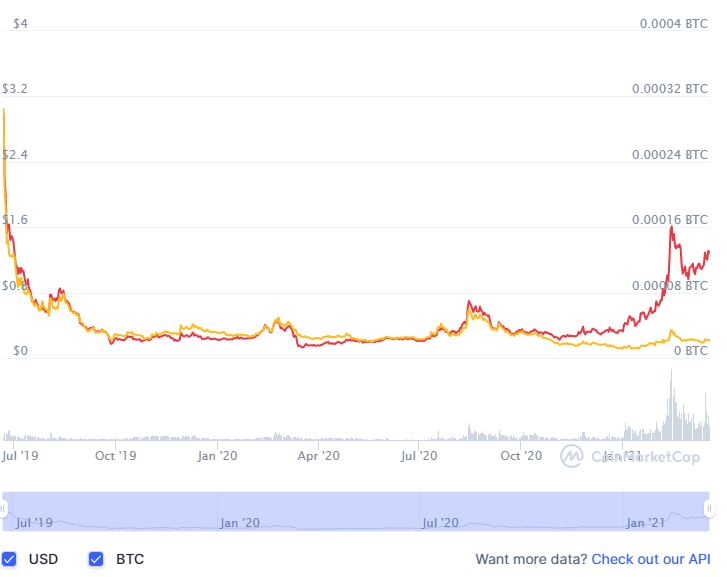Screen dimensions: 727x577
Task: Click the tallest volume bar spike
Action: tap(671, 404)
